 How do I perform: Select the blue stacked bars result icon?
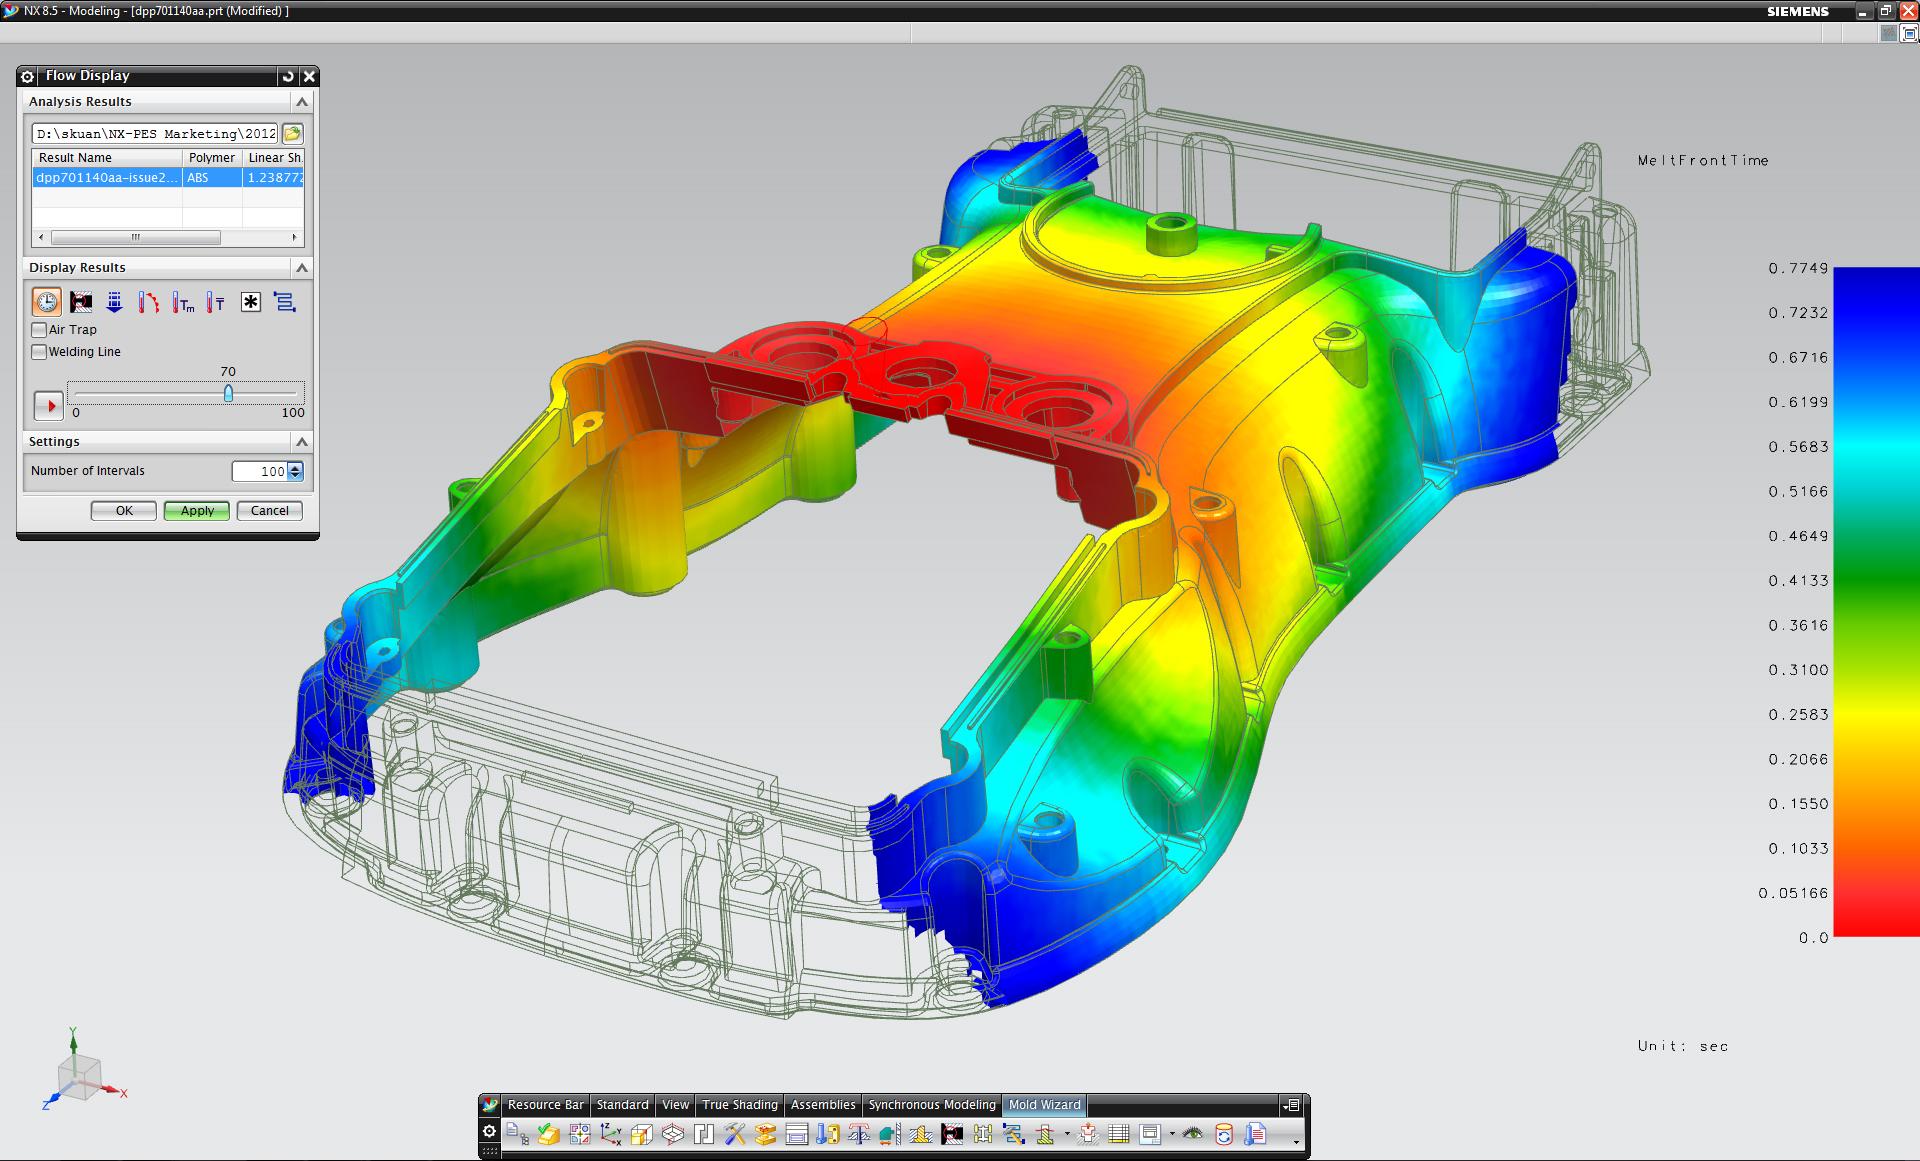(285, 302)
